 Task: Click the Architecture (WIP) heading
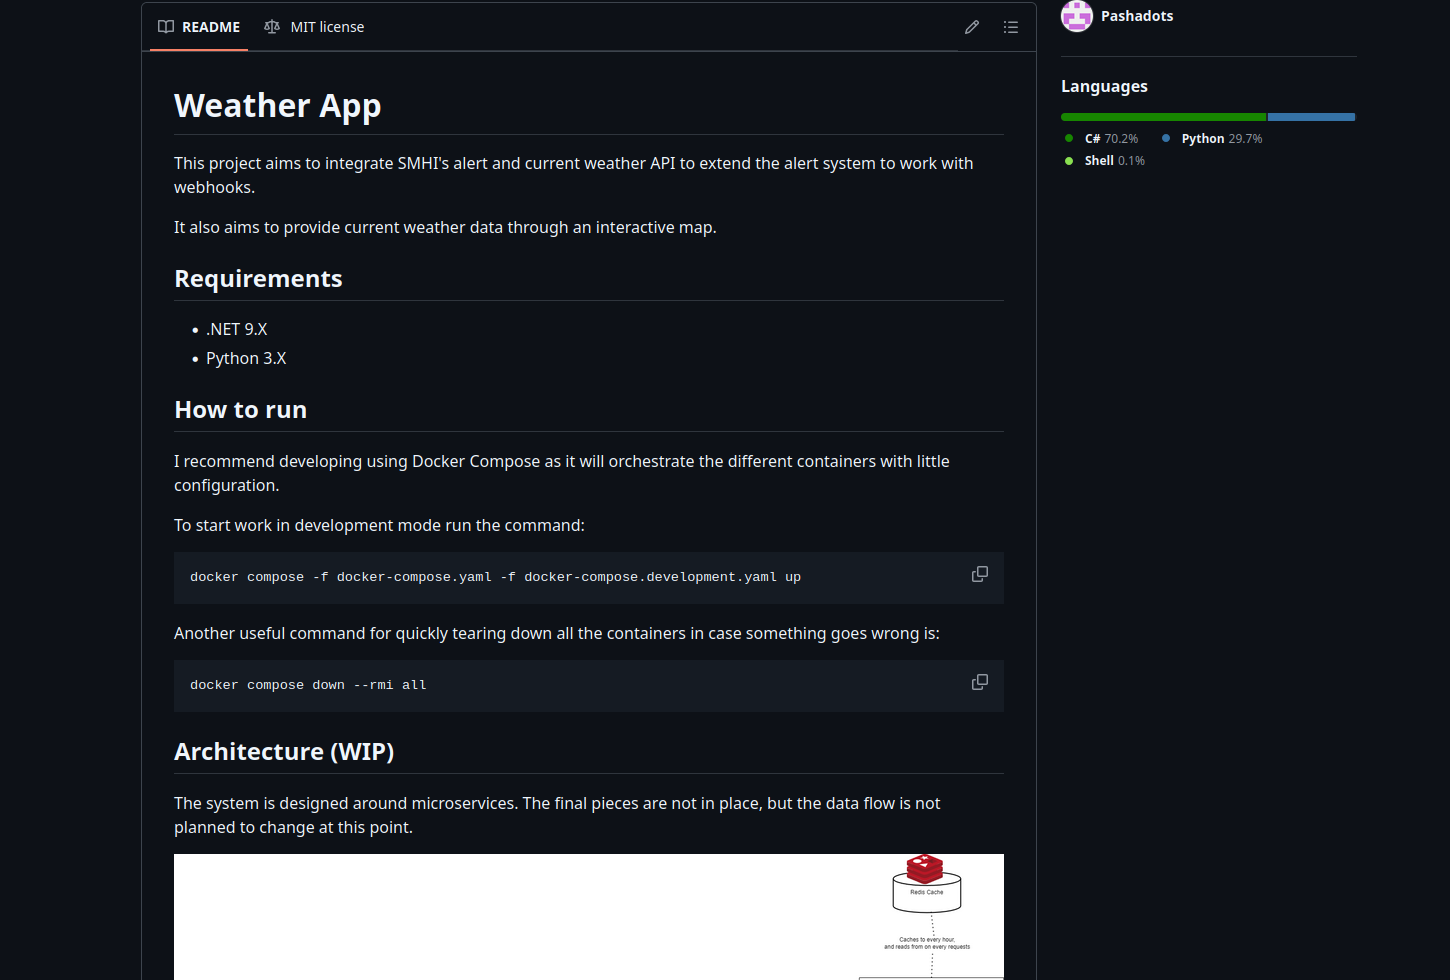click(284, 752)
